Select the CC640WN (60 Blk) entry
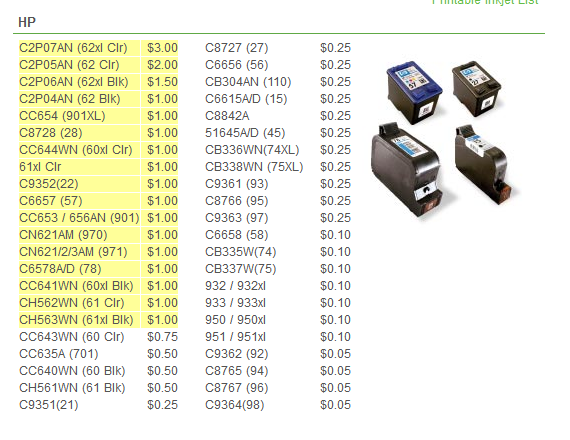This screenshot has height=440, width=570. pyautogui.click(x=72, y=371)
